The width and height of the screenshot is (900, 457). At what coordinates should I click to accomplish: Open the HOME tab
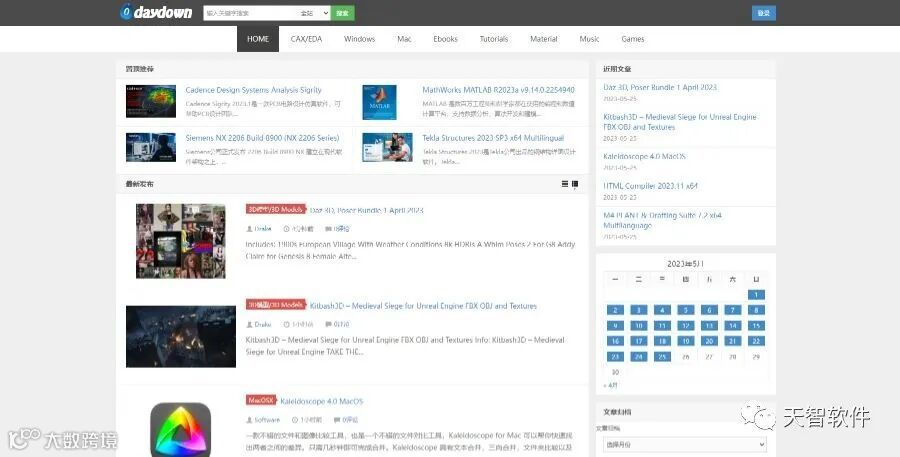258,39
